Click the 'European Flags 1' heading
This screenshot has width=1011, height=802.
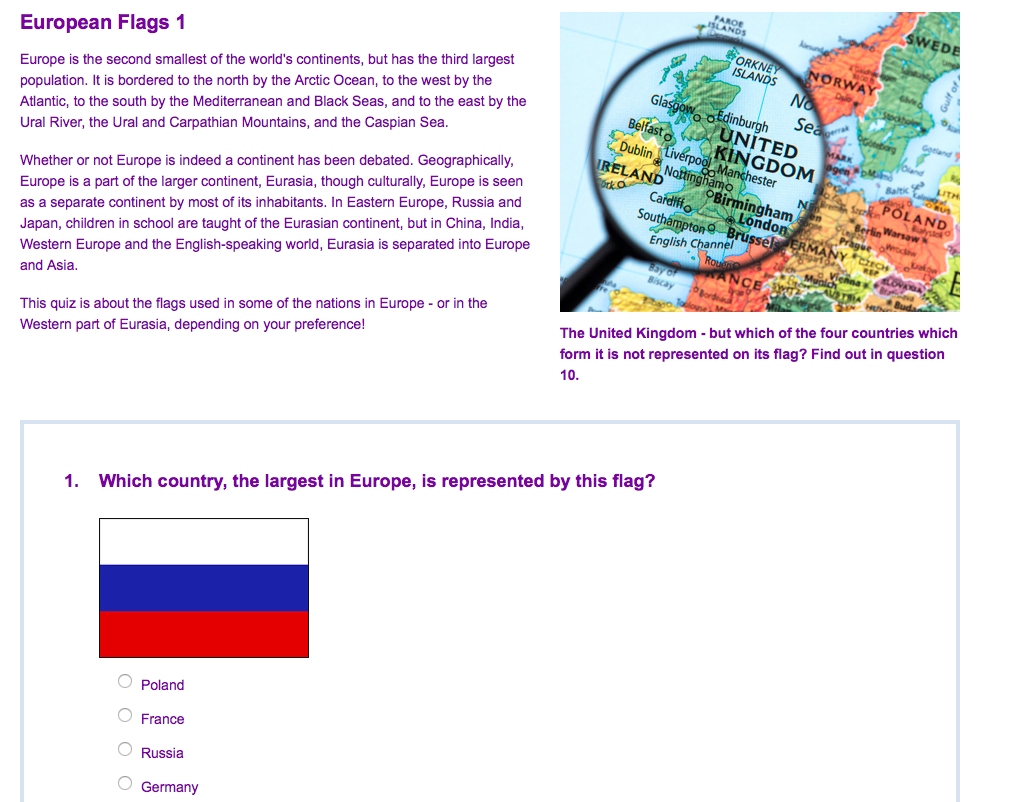103,23
